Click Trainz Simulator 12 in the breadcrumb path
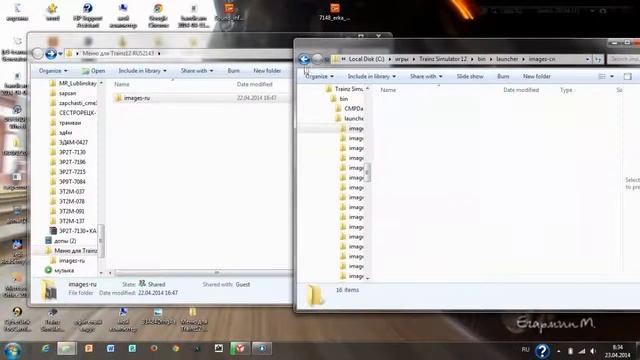The image size is (640, 360). [x=442, y=59]
